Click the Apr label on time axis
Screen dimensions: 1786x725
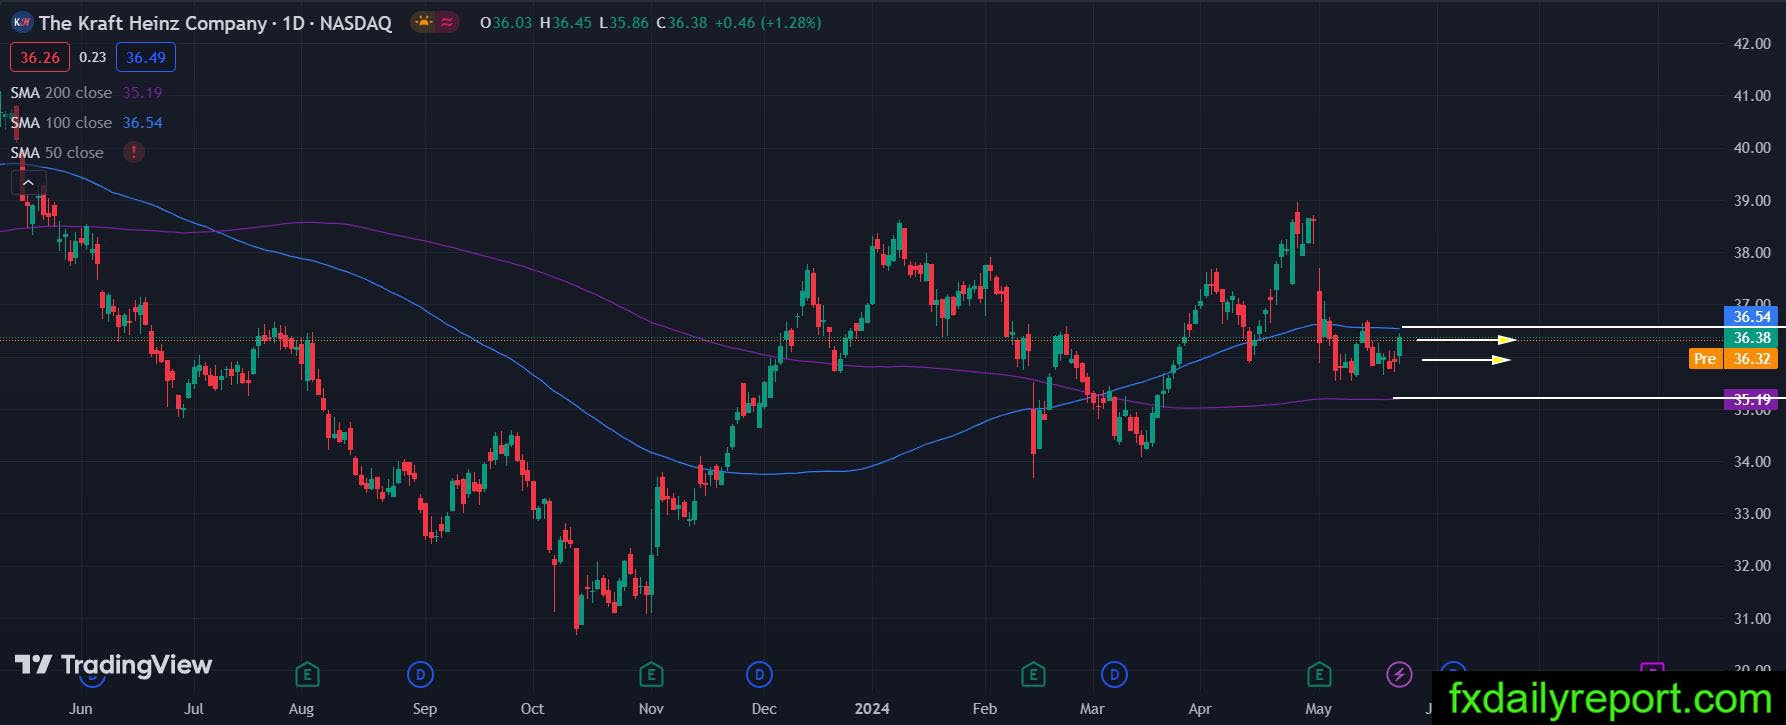tap(1200, 709)
